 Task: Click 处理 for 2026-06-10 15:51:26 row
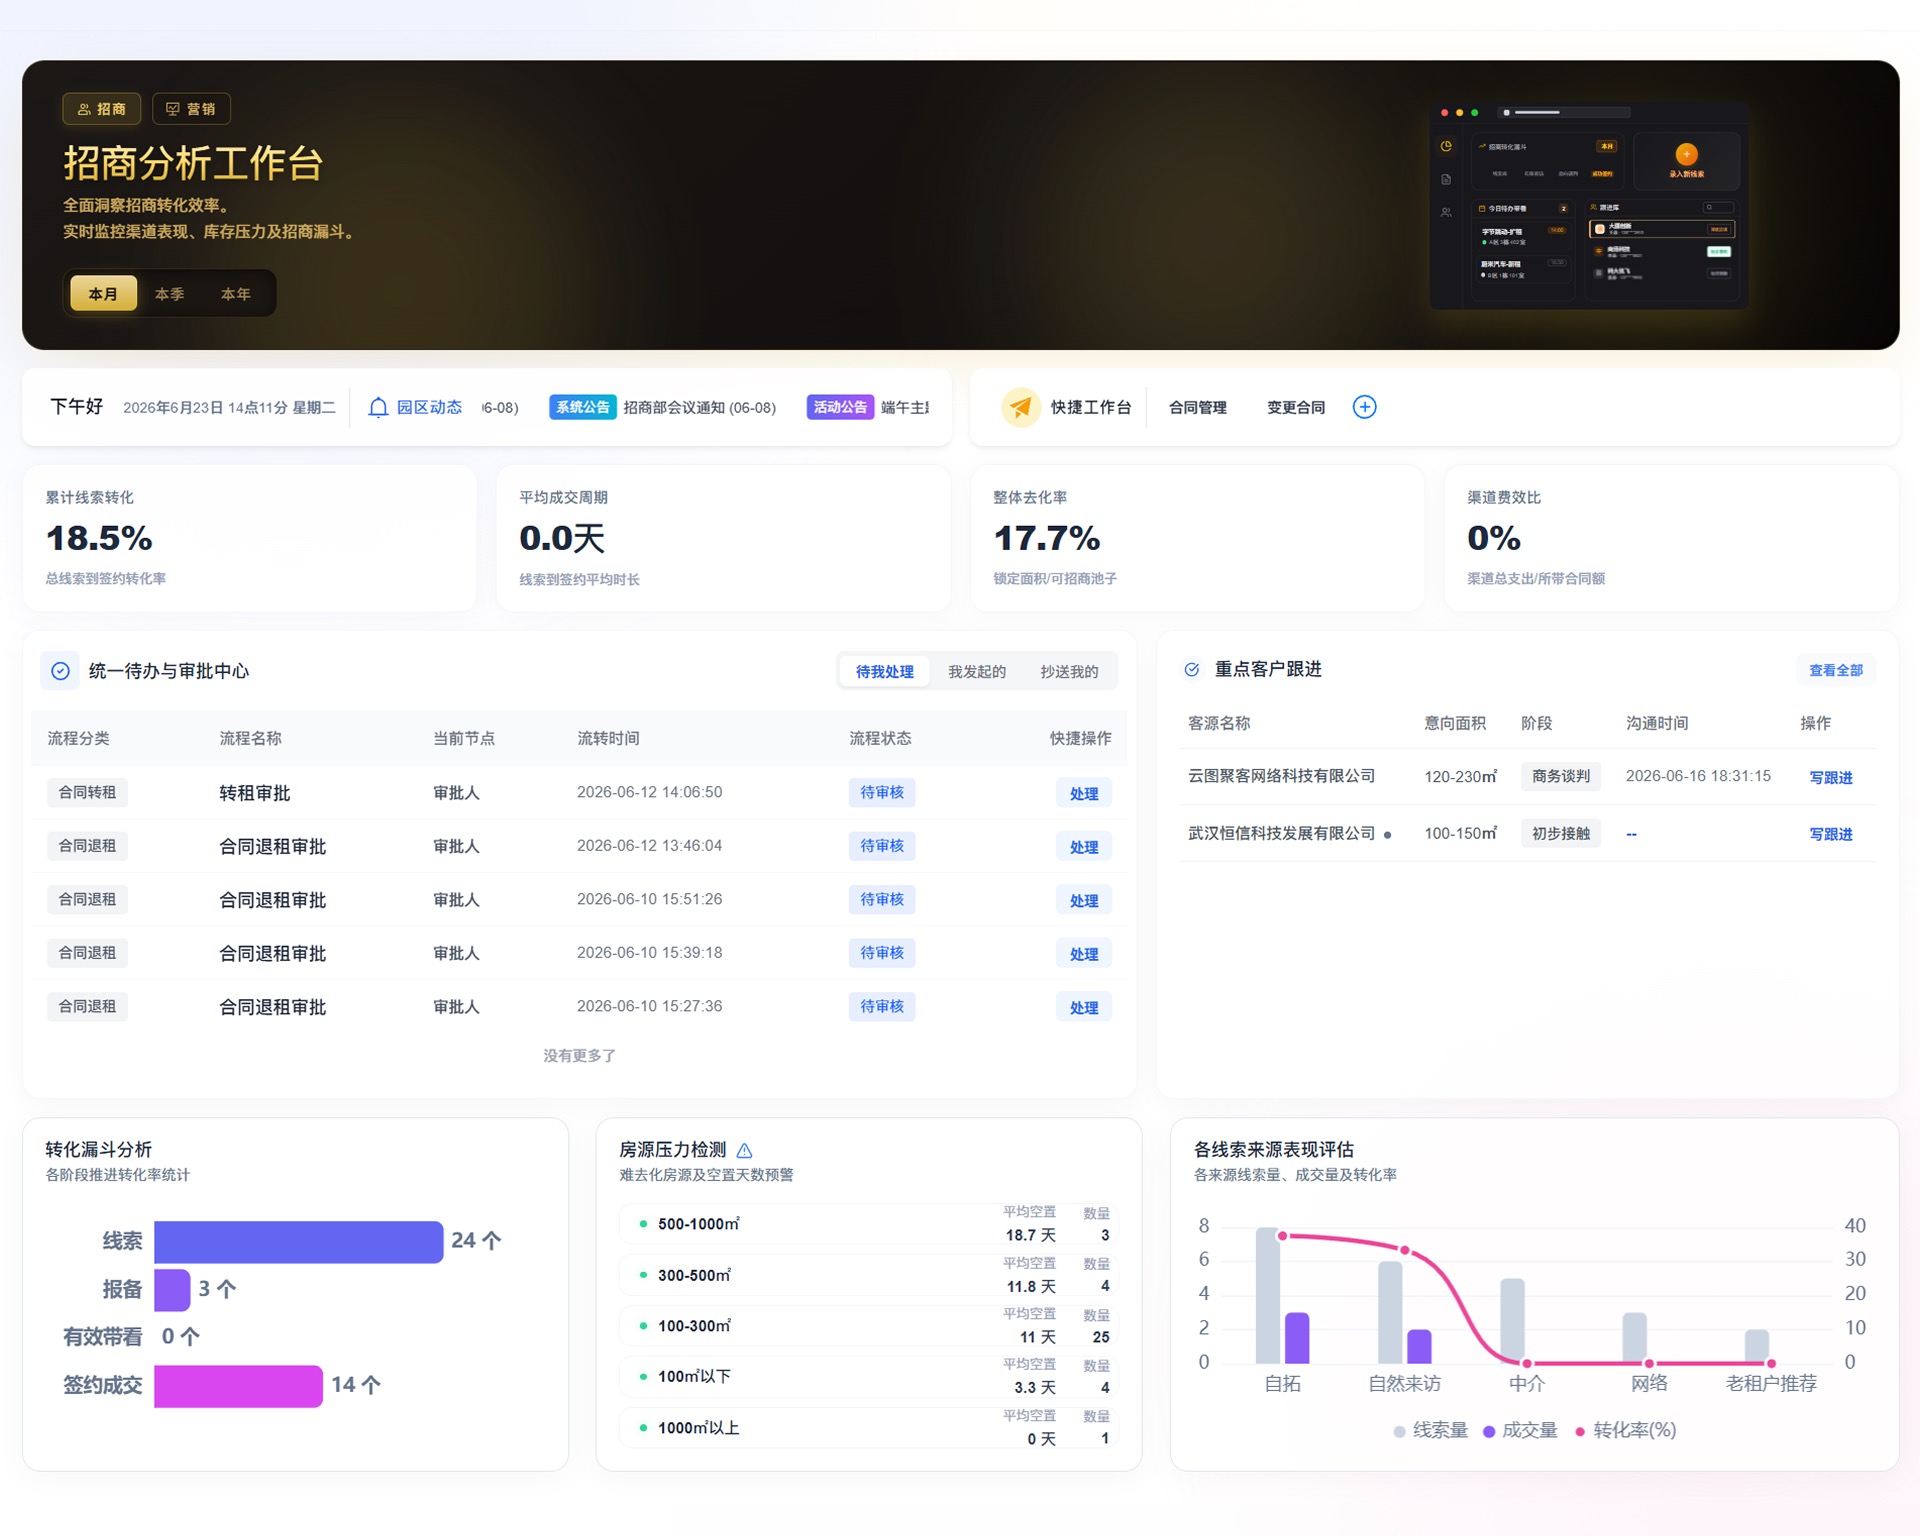point(1084,900)
